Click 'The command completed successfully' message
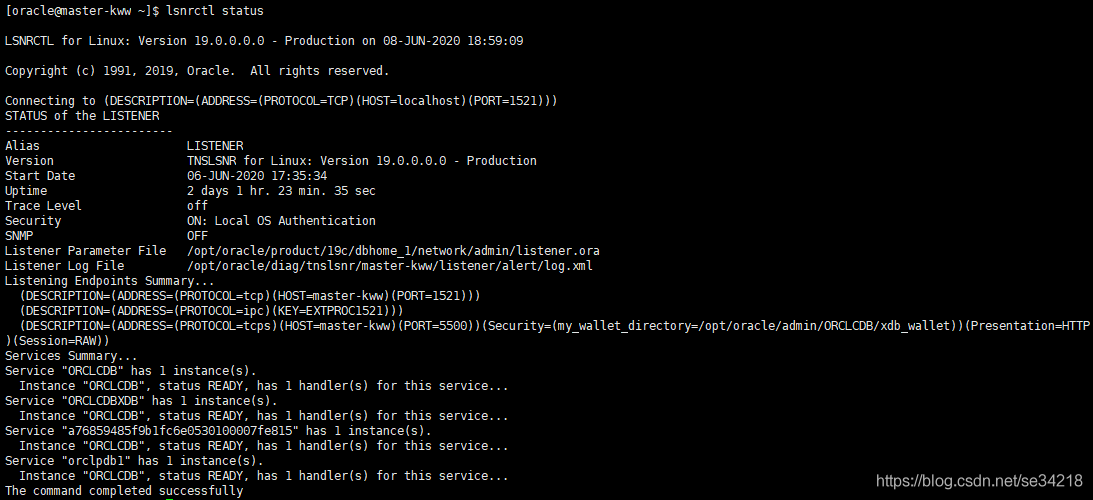1093x500 pixels. pos(124,491)
